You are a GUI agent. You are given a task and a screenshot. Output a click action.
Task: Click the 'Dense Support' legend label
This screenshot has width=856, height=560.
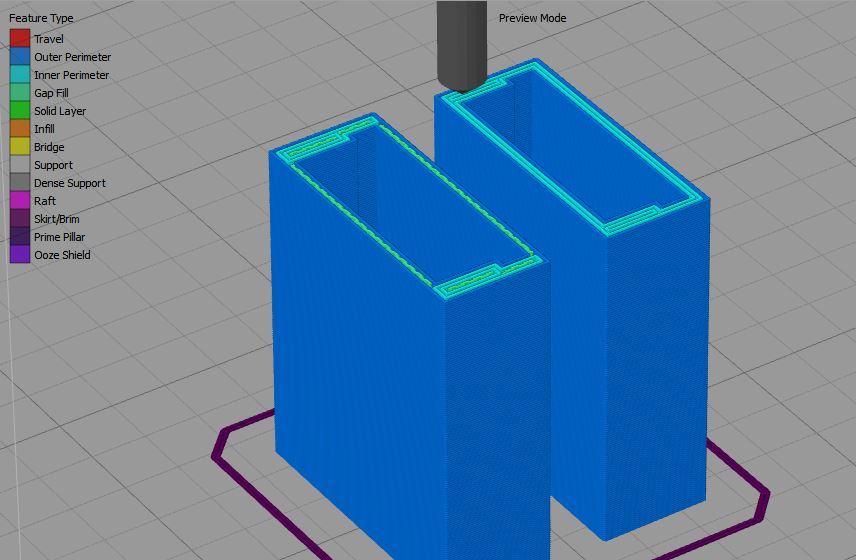click(x=70, y=183)
